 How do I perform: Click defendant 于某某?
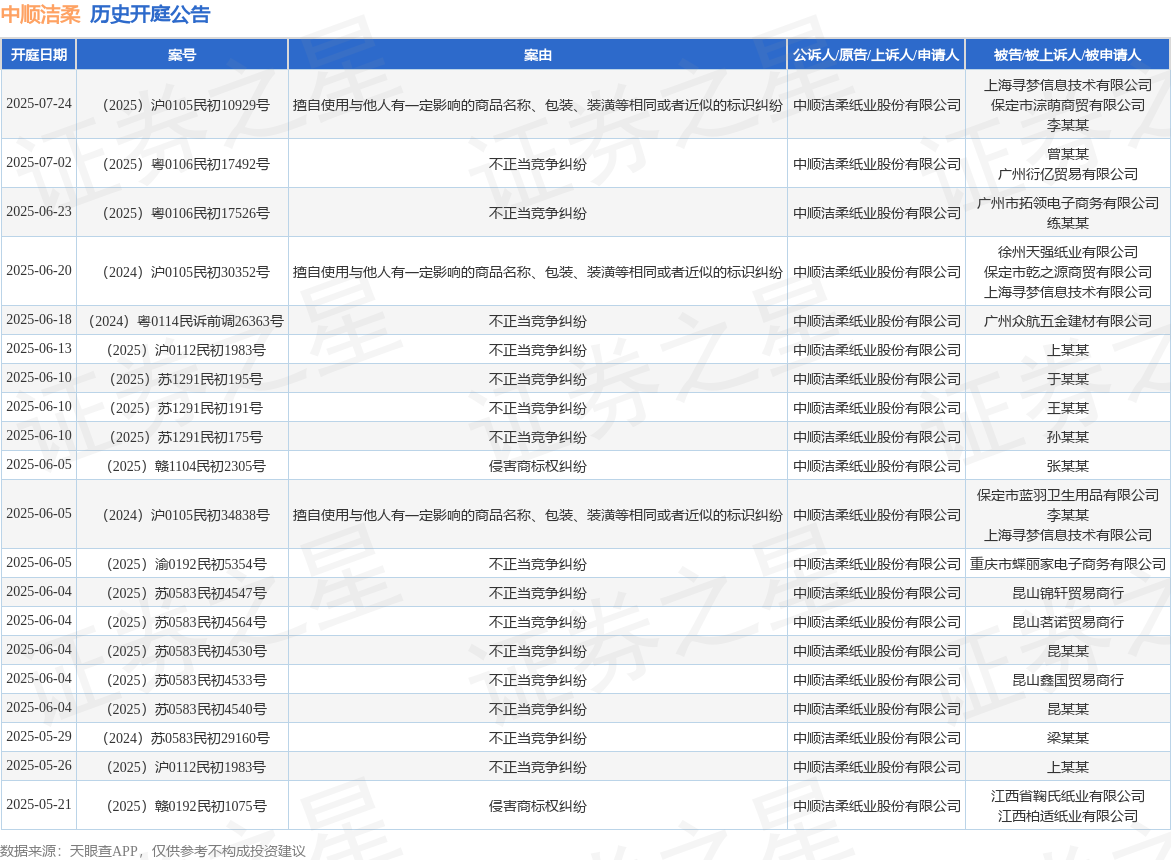tap(1067, 379)
